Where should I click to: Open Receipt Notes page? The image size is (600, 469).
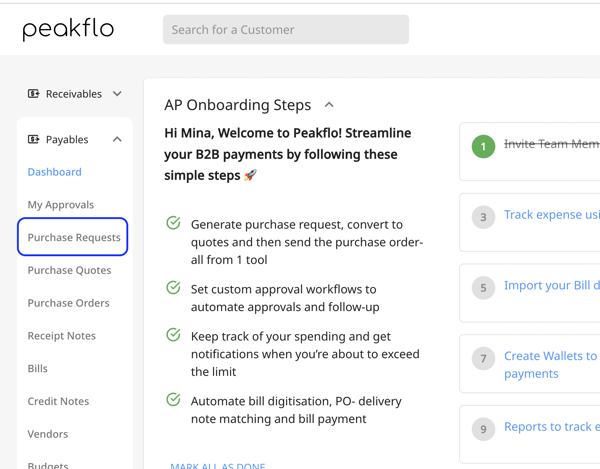click(62, 336)
